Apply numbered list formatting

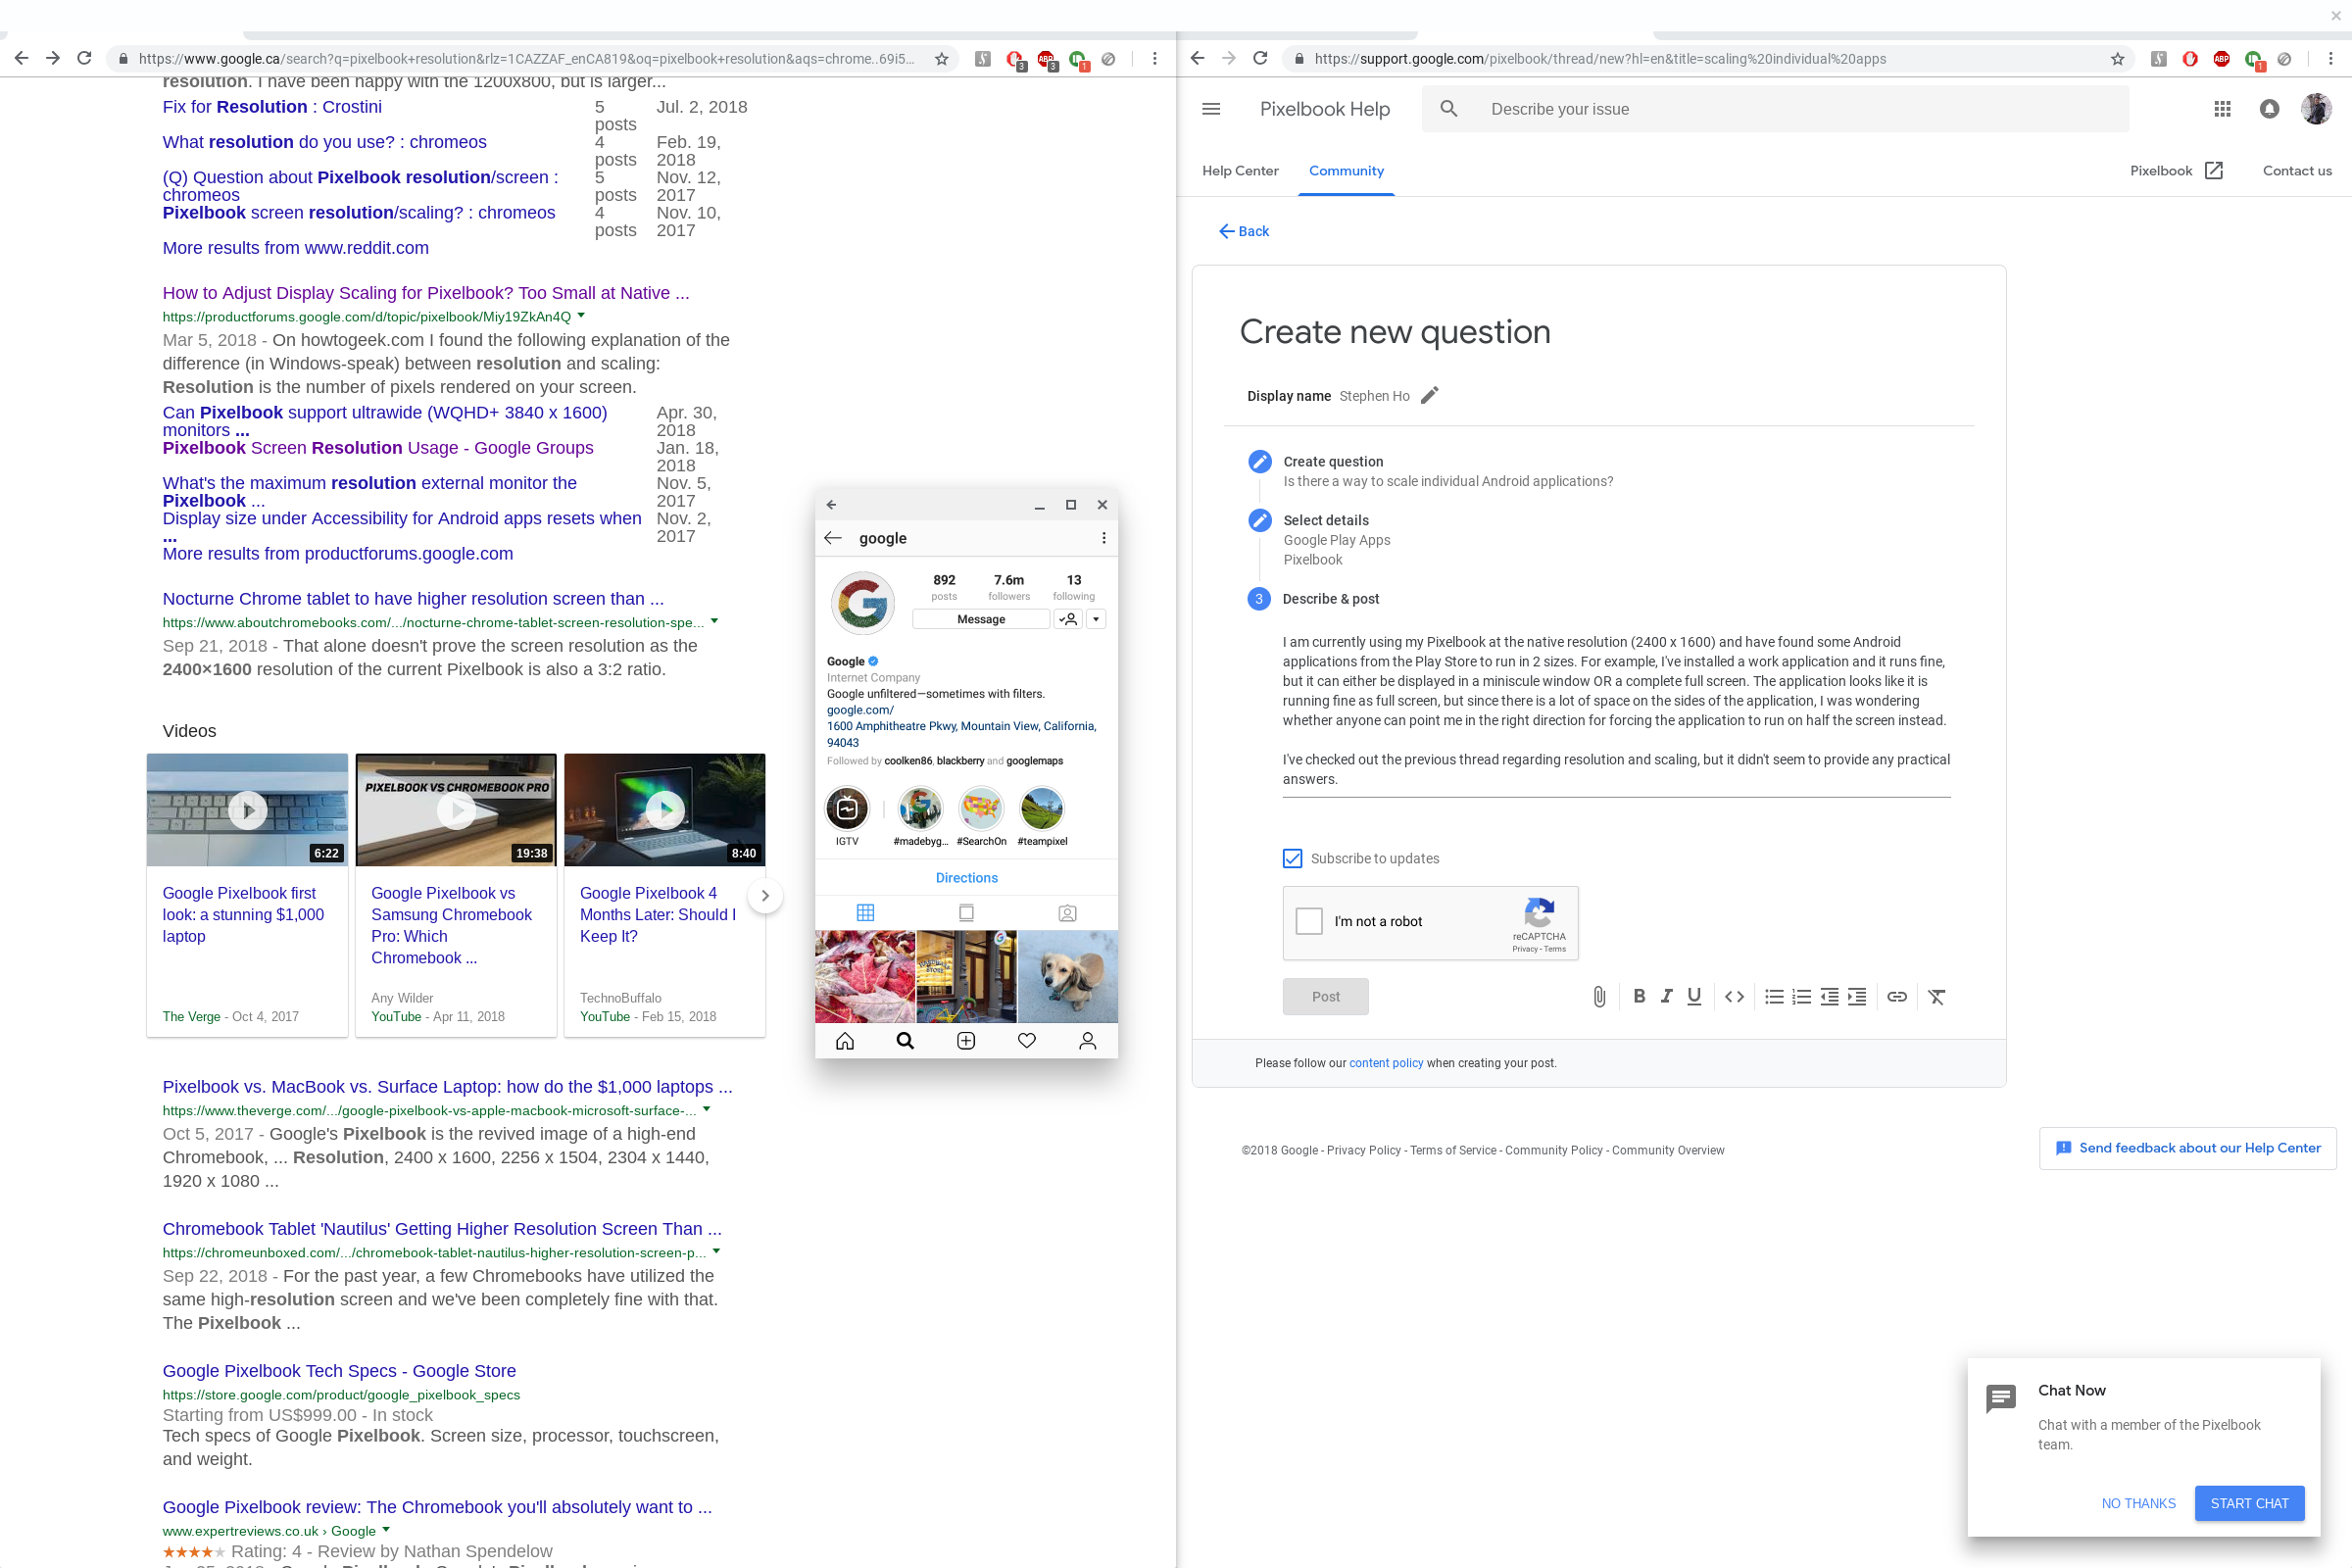pos(1802,996)
